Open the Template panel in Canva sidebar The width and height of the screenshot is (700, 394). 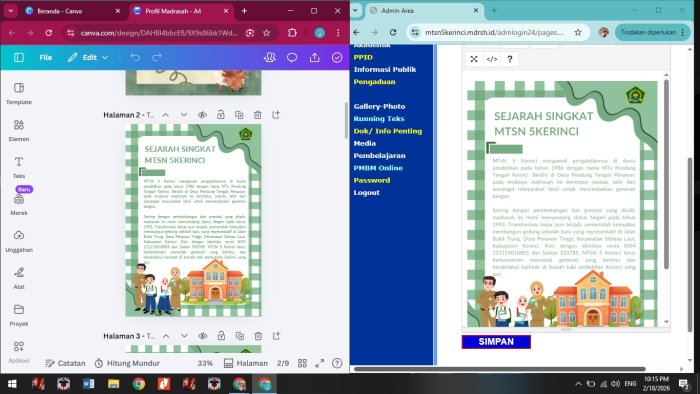(19, 94)
